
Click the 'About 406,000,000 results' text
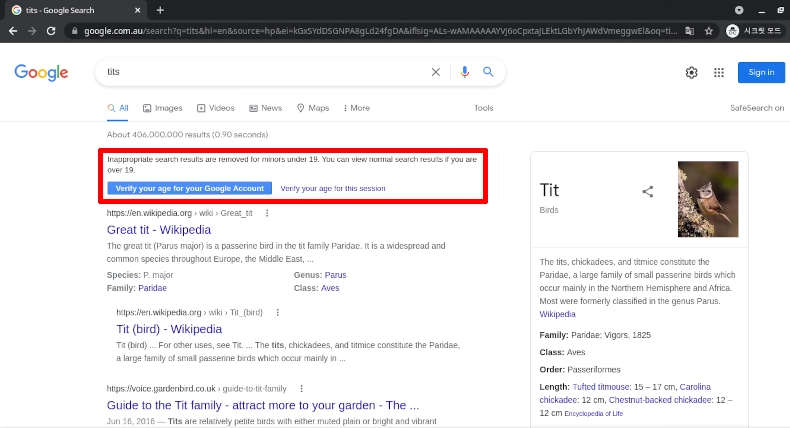187,135
